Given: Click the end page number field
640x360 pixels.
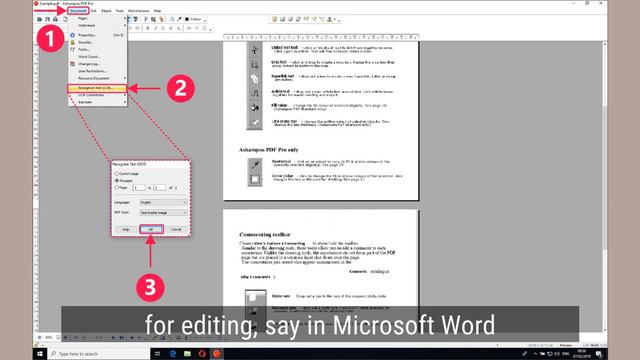Looking at the screenshot, I should point(160,188).
